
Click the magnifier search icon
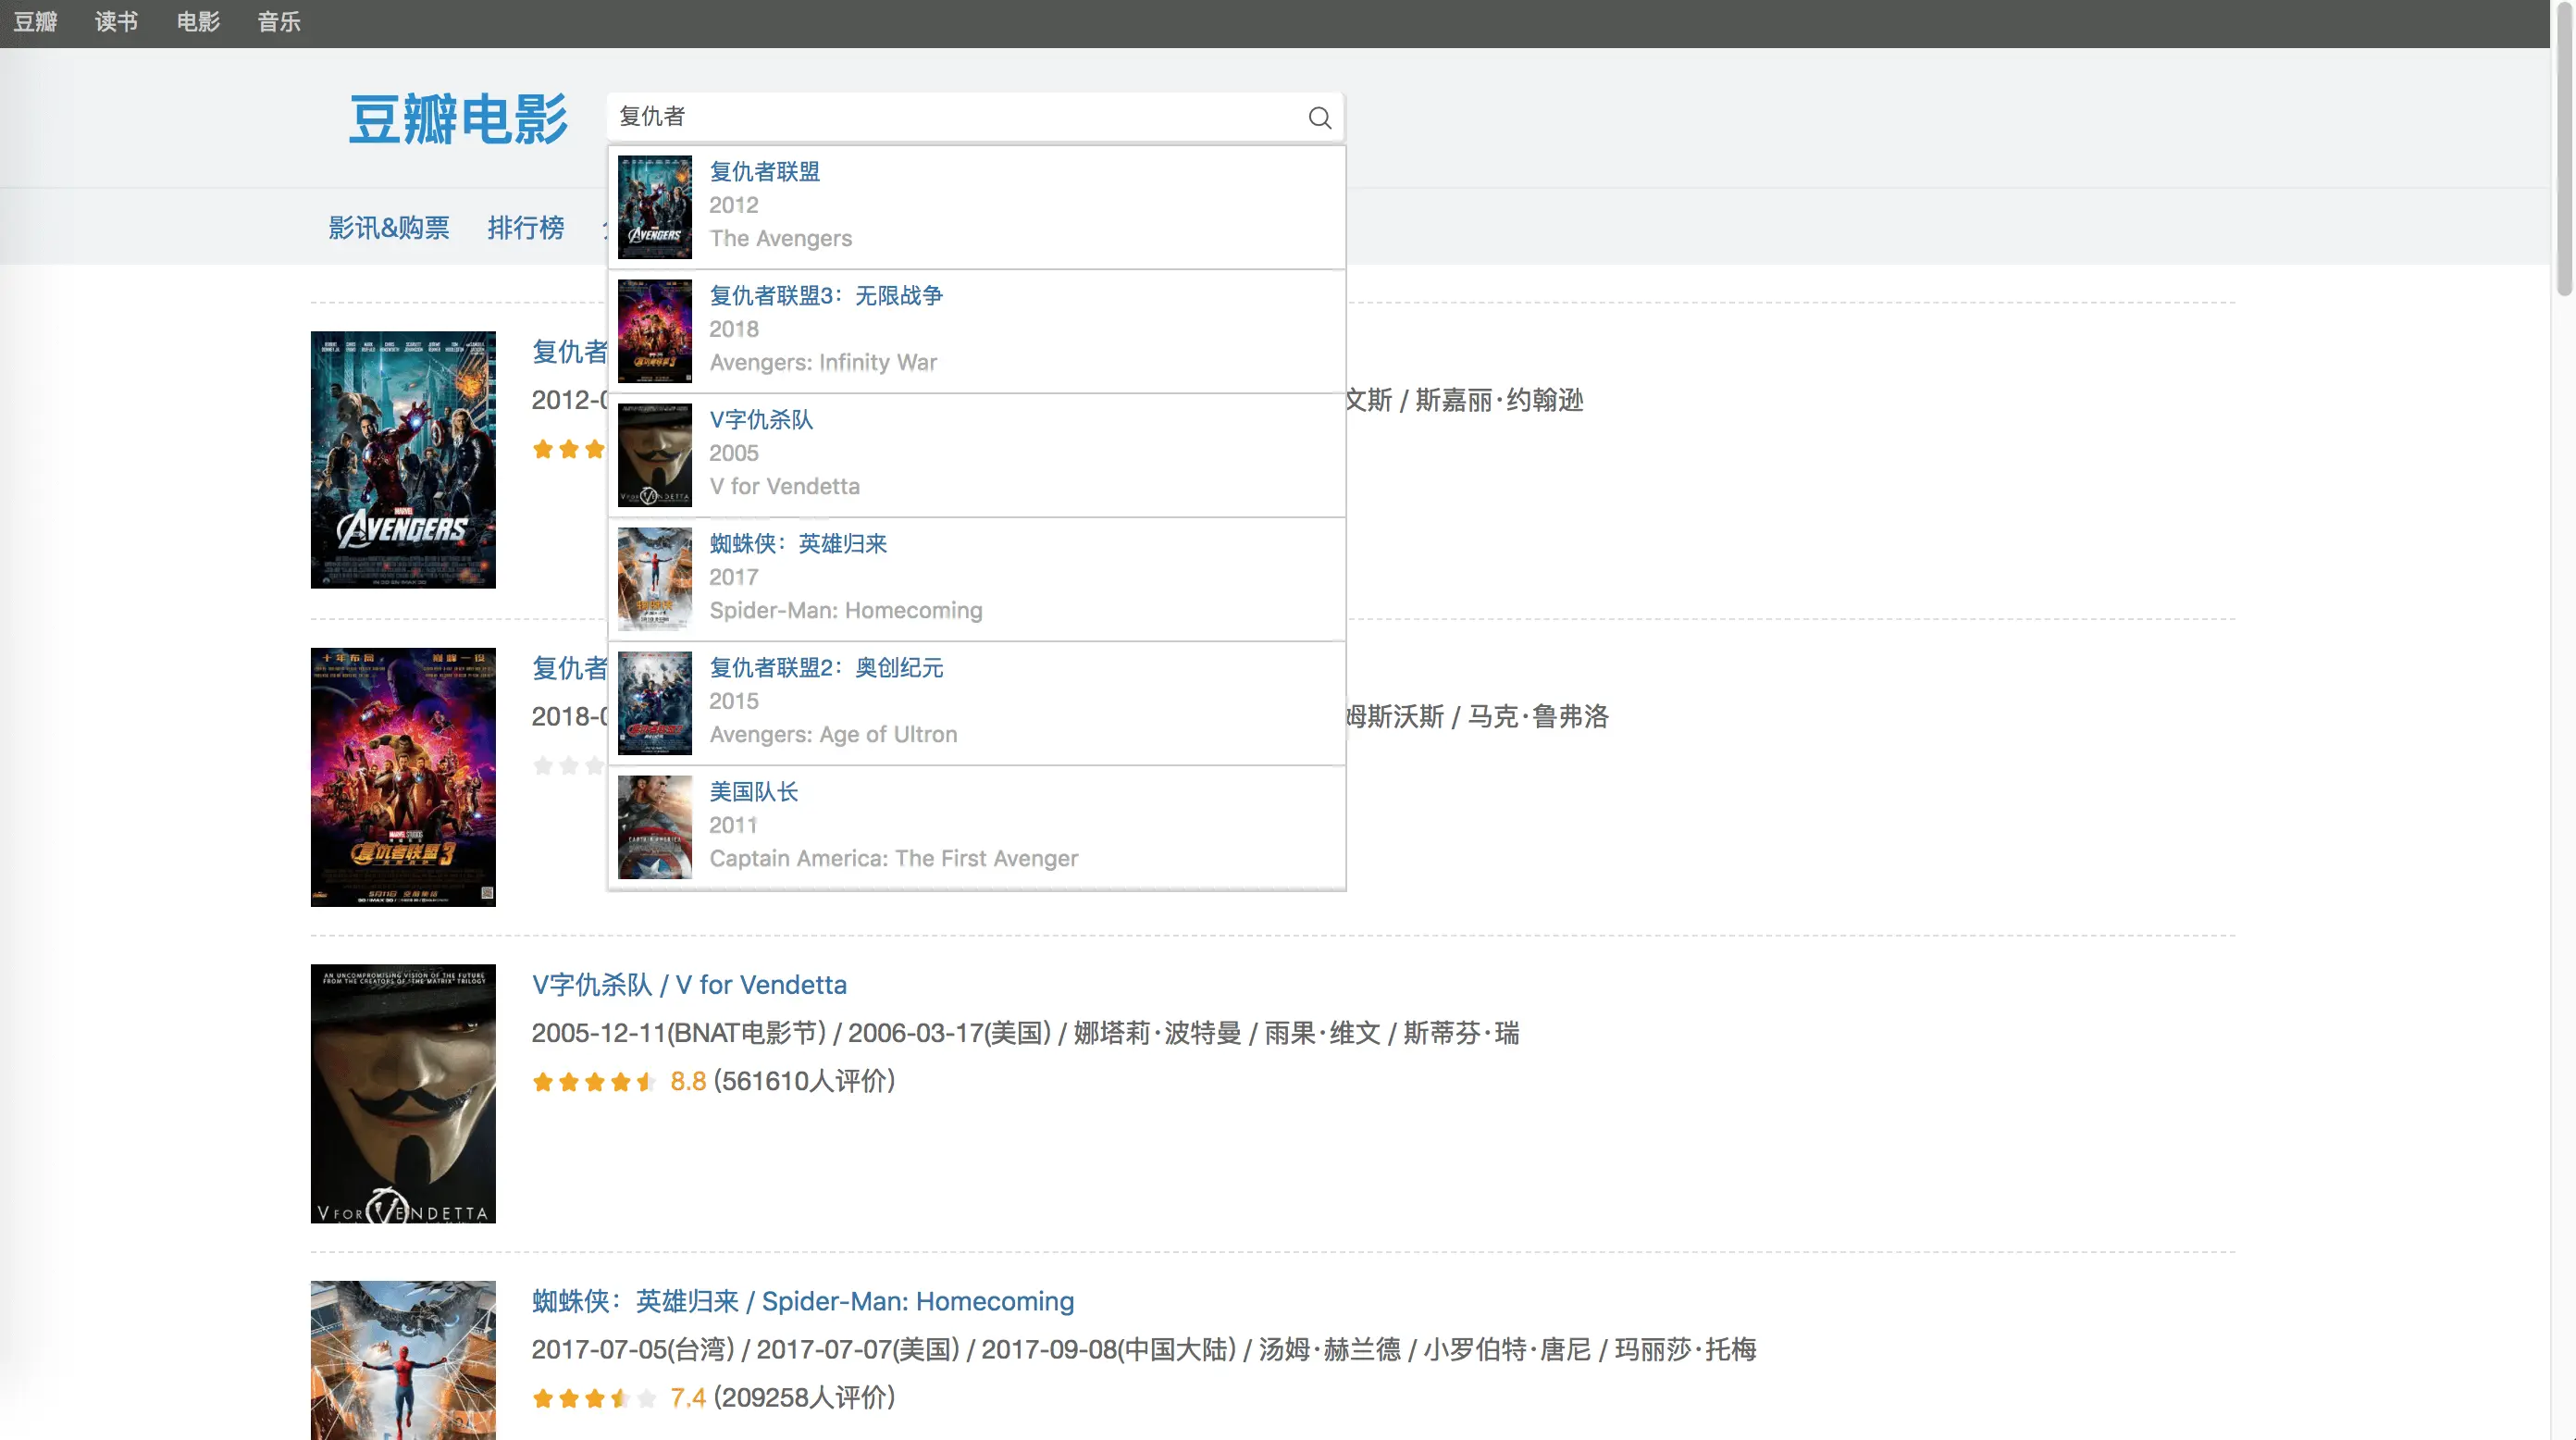[x=1319, y=118]
